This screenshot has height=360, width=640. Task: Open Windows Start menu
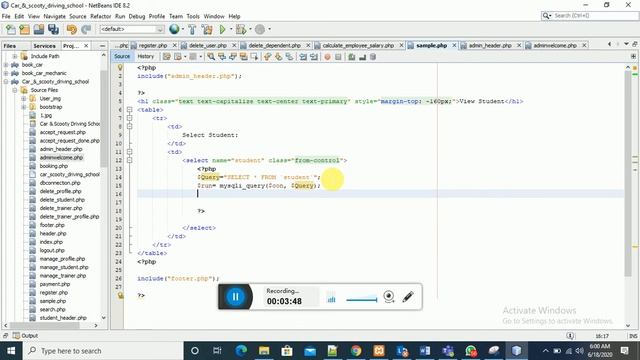pyautogui.click(x=11, y=351)
